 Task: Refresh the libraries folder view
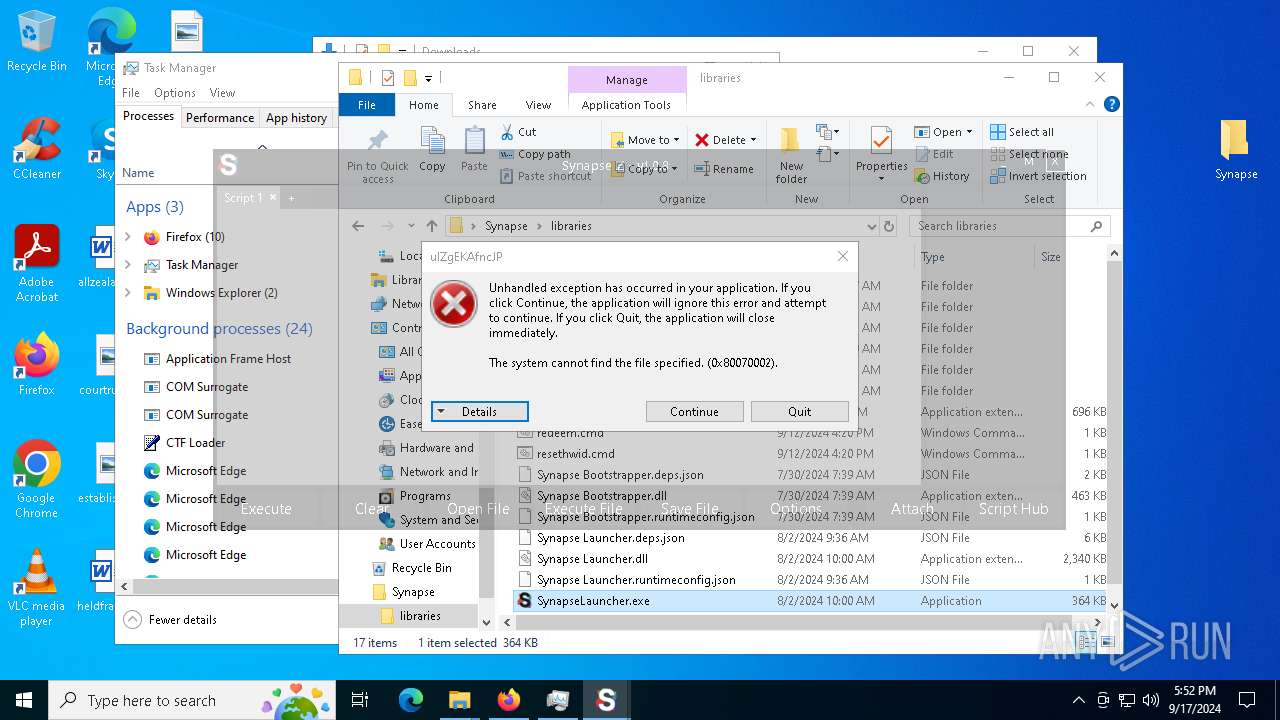(889, 226)
